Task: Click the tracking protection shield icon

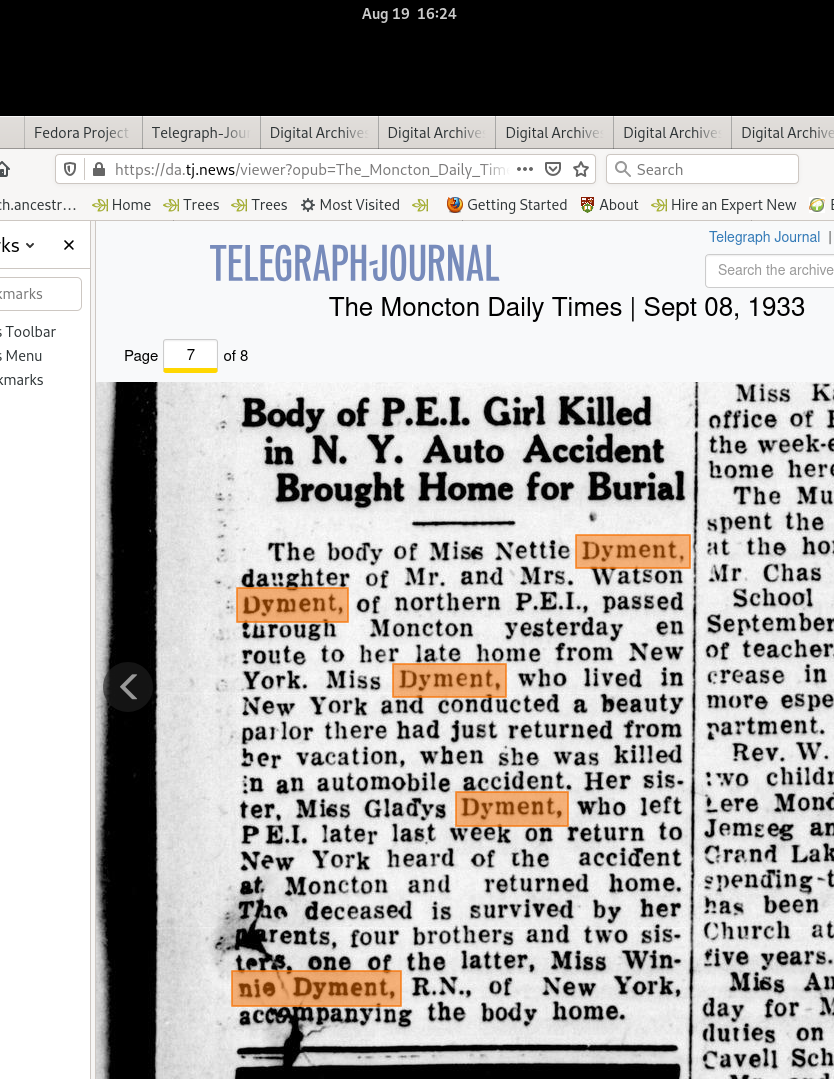Action: coord(70,170)
